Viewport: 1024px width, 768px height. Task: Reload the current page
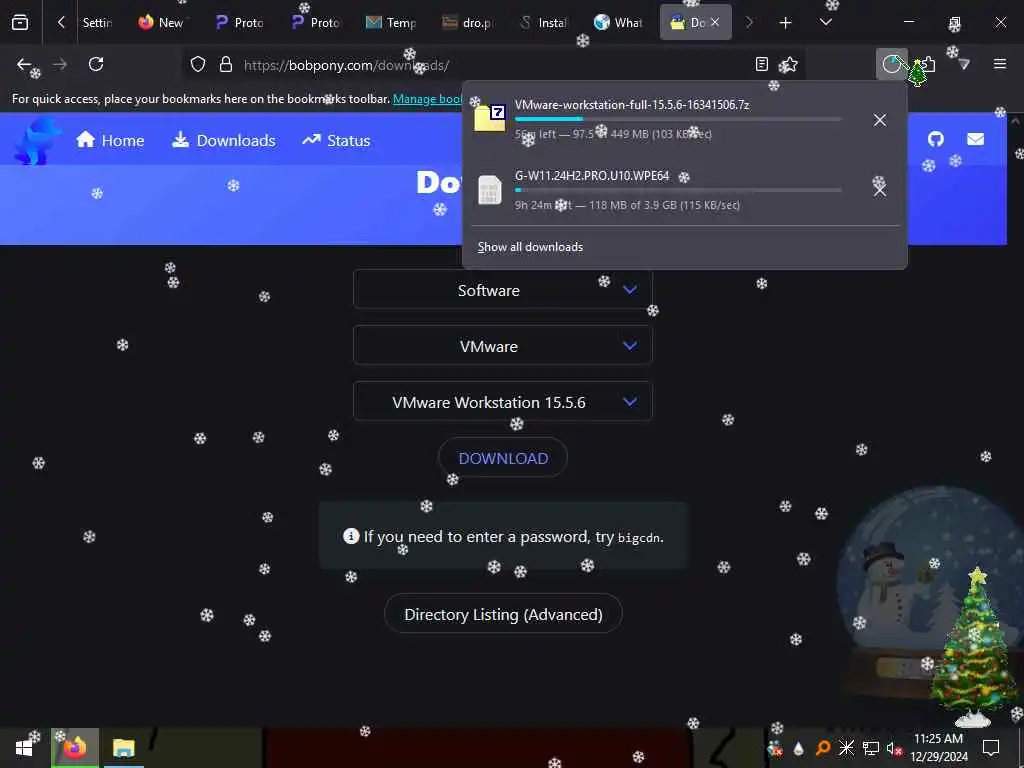tap(96, 64)
